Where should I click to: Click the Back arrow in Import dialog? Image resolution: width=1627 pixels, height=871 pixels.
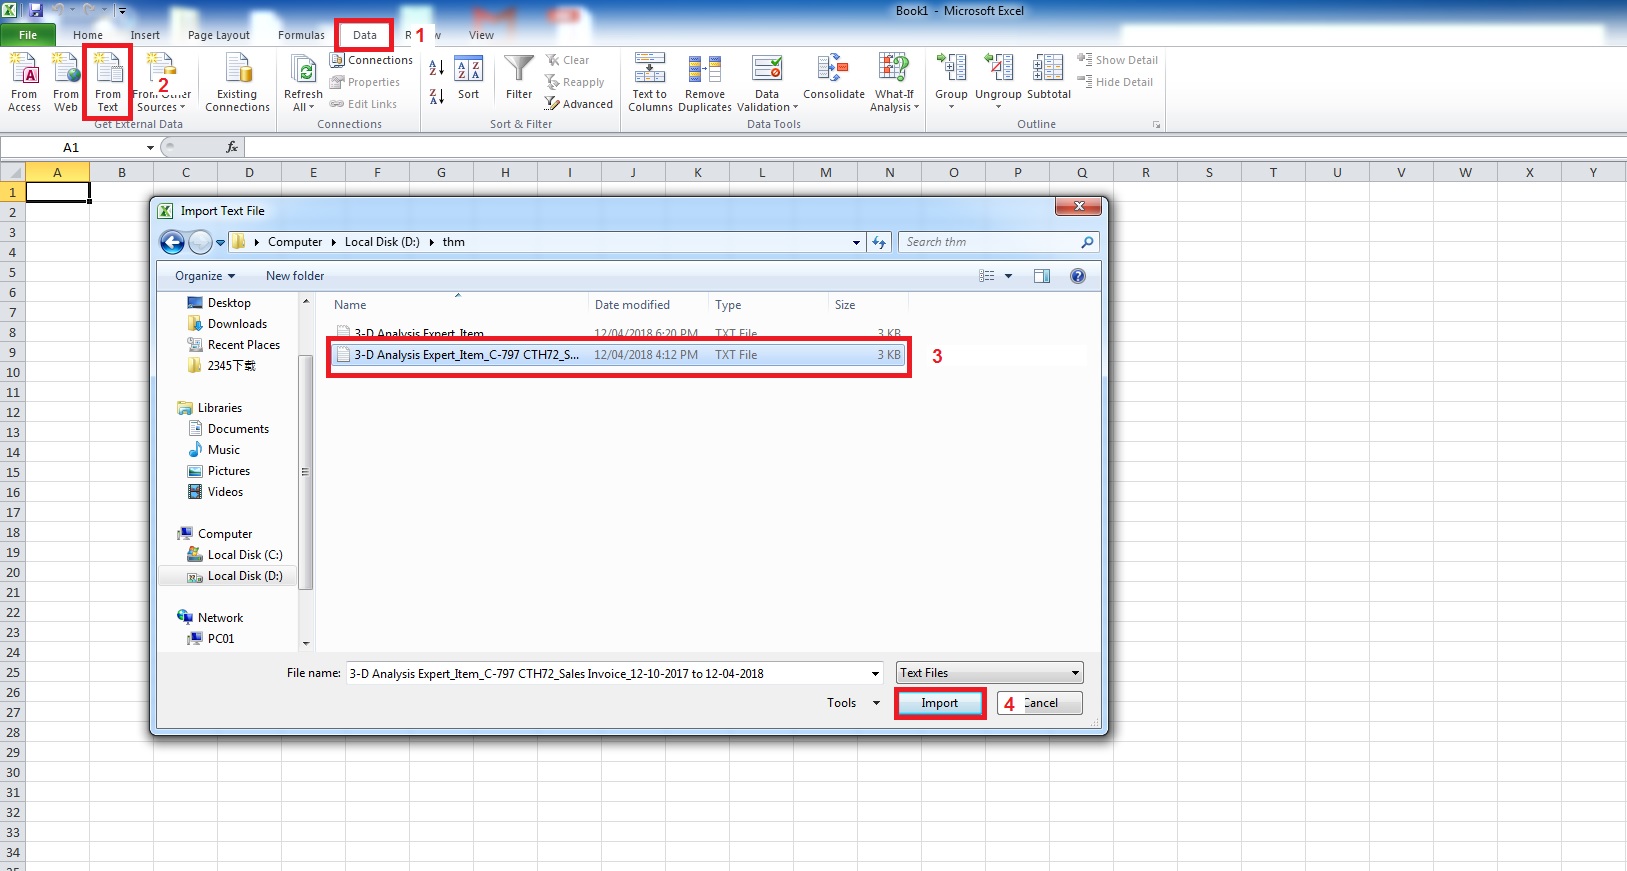(172, 242)
